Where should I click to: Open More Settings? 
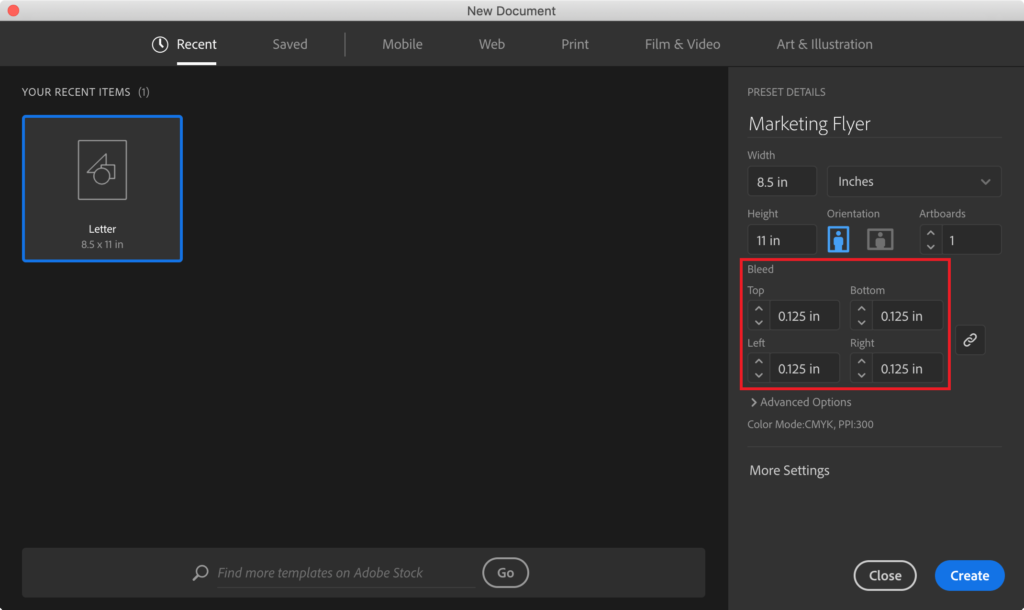click(x=789, y=470)
